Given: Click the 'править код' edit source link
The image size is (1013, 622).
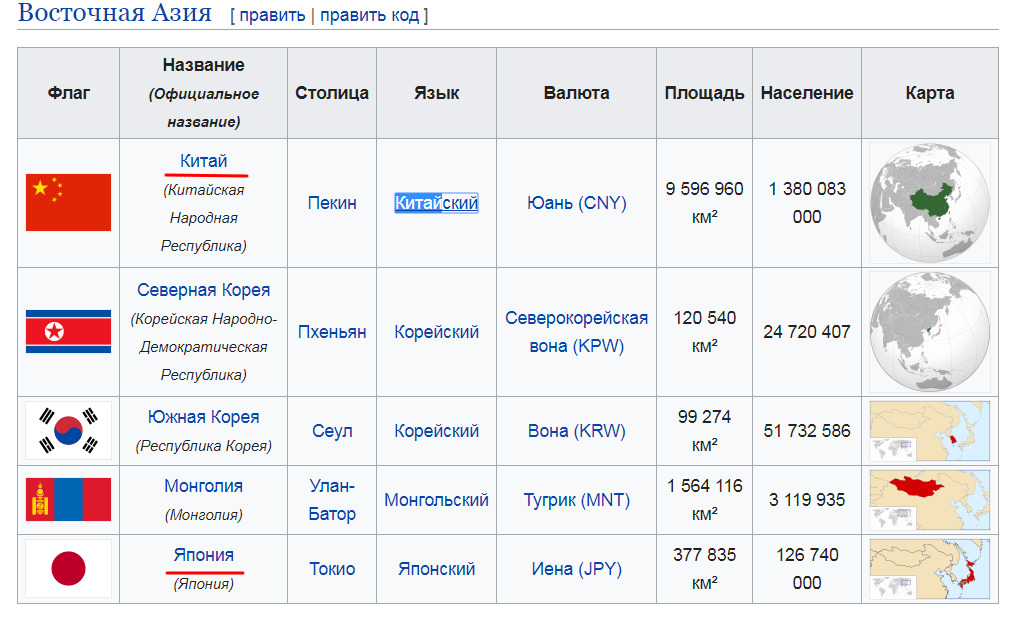Looking at the screenshot, I should (x=369, y=16).
